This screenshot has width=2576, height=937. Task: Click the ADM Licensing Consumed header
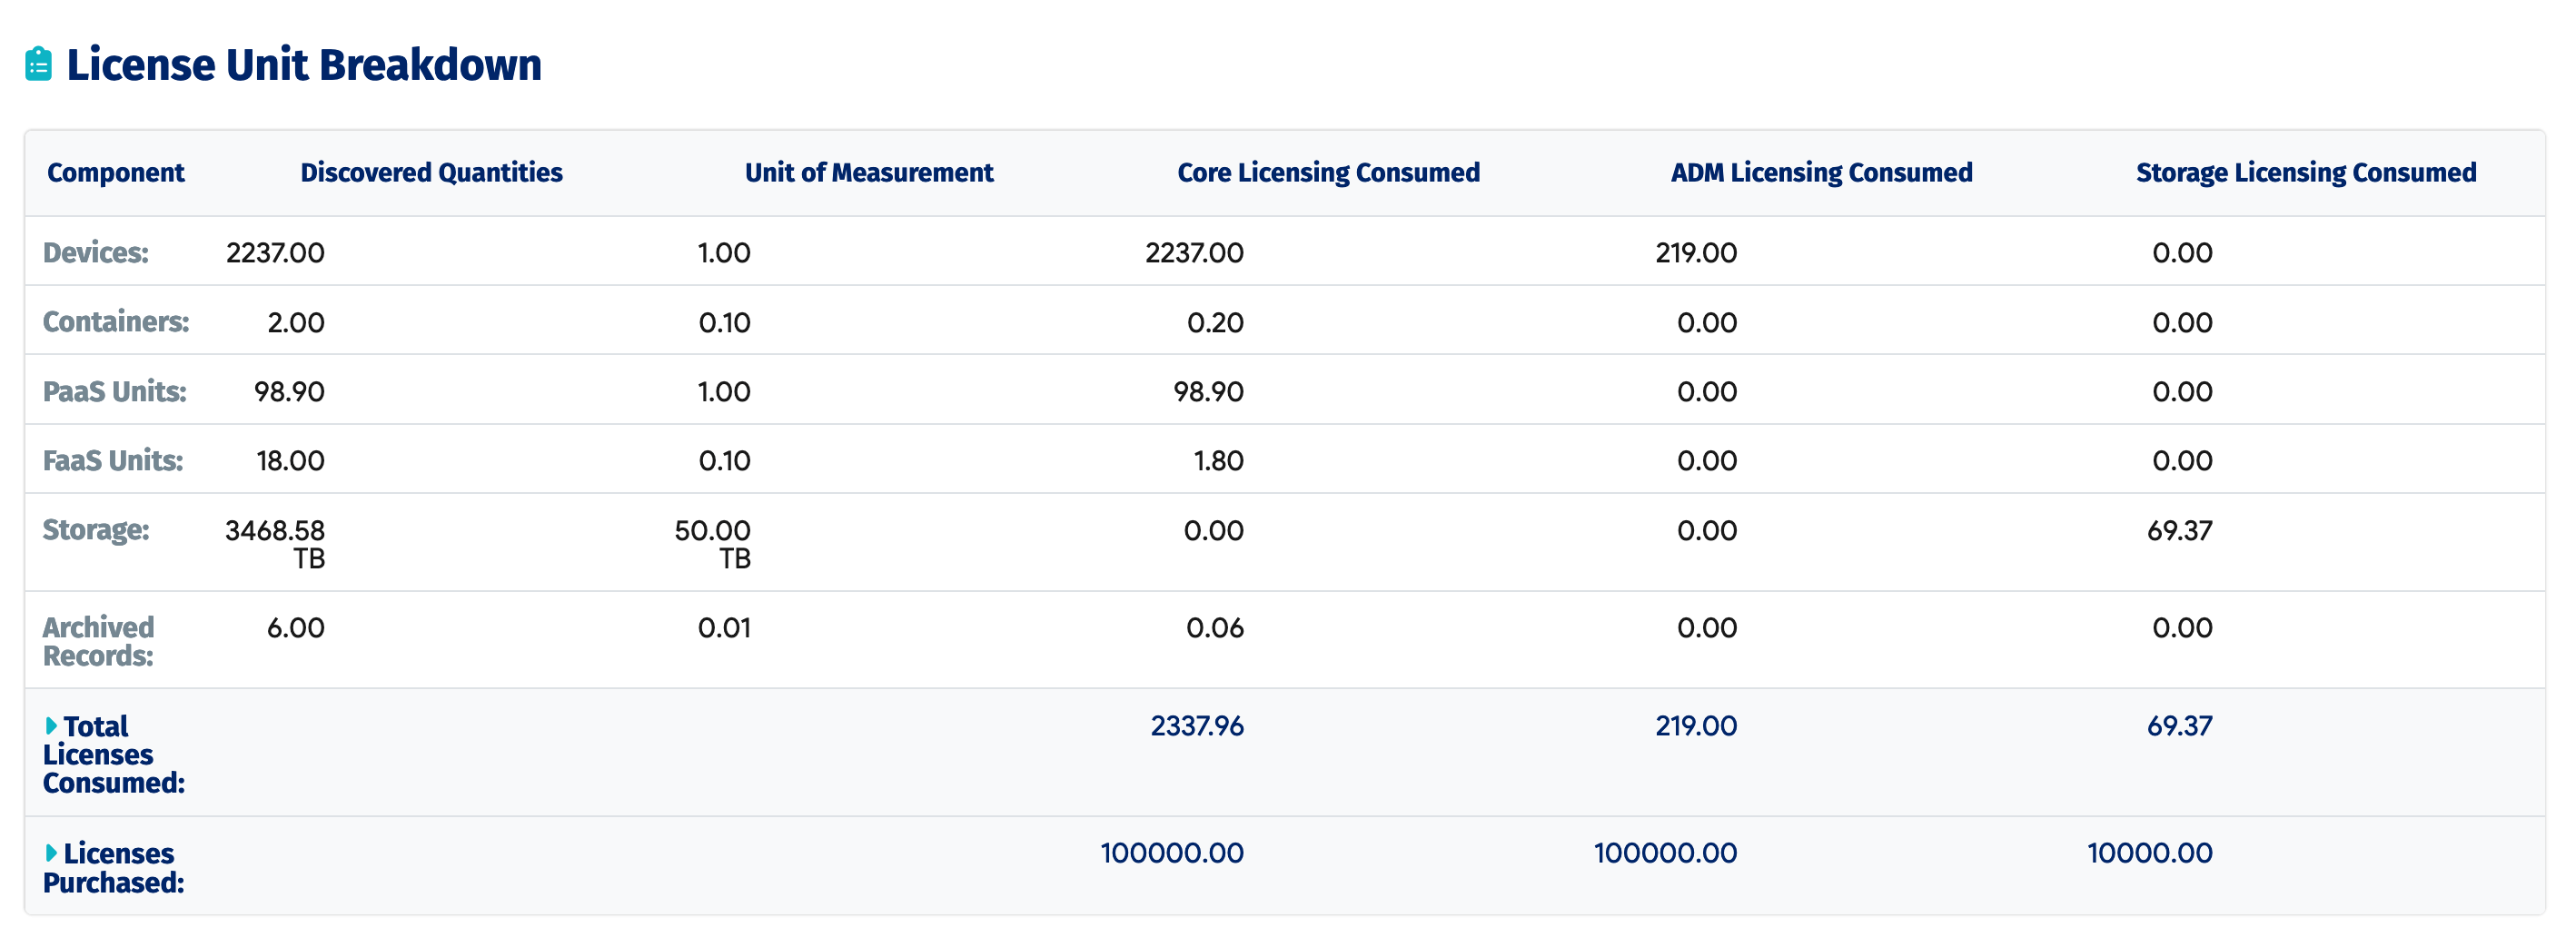pos(1820,173)
